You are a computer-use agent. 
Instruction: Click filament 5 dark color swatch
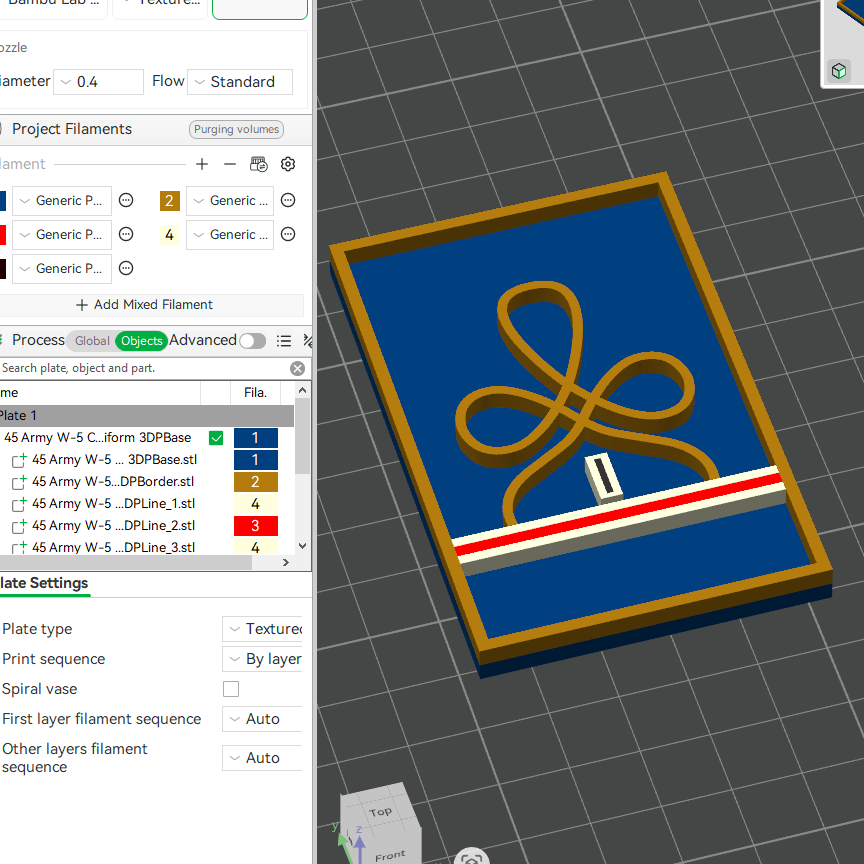point(3,269)
